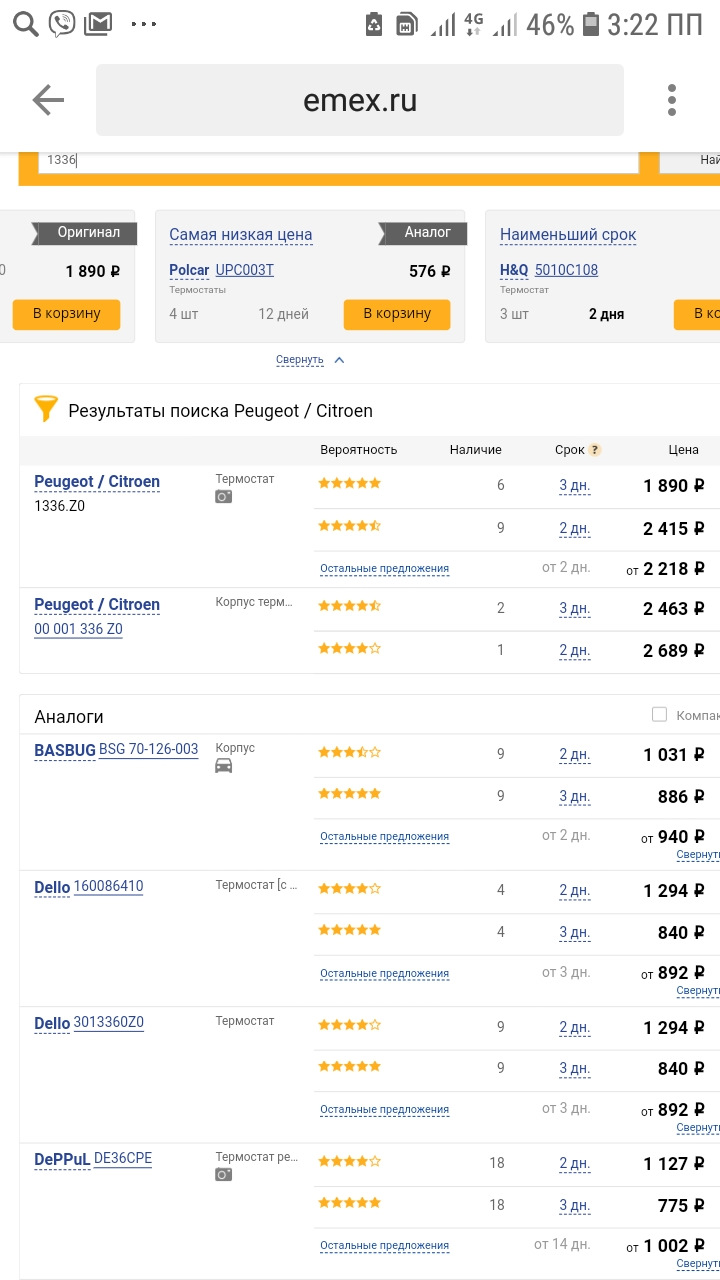Expand Остальные предложения for DePPuL DE36CPE
The height and width of the screenshot is (1280, 720).
(x=384, y=1246)
